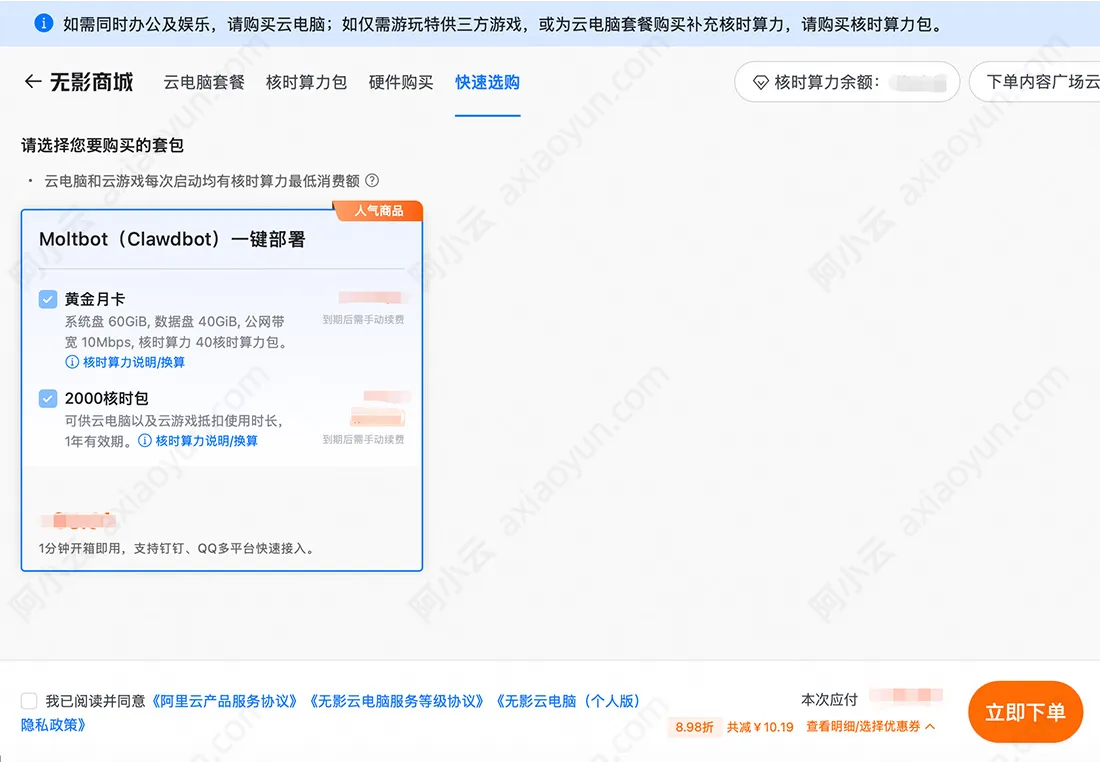Collapse the 查看明细/选择优惠券 chevron

tap(930, 728)
